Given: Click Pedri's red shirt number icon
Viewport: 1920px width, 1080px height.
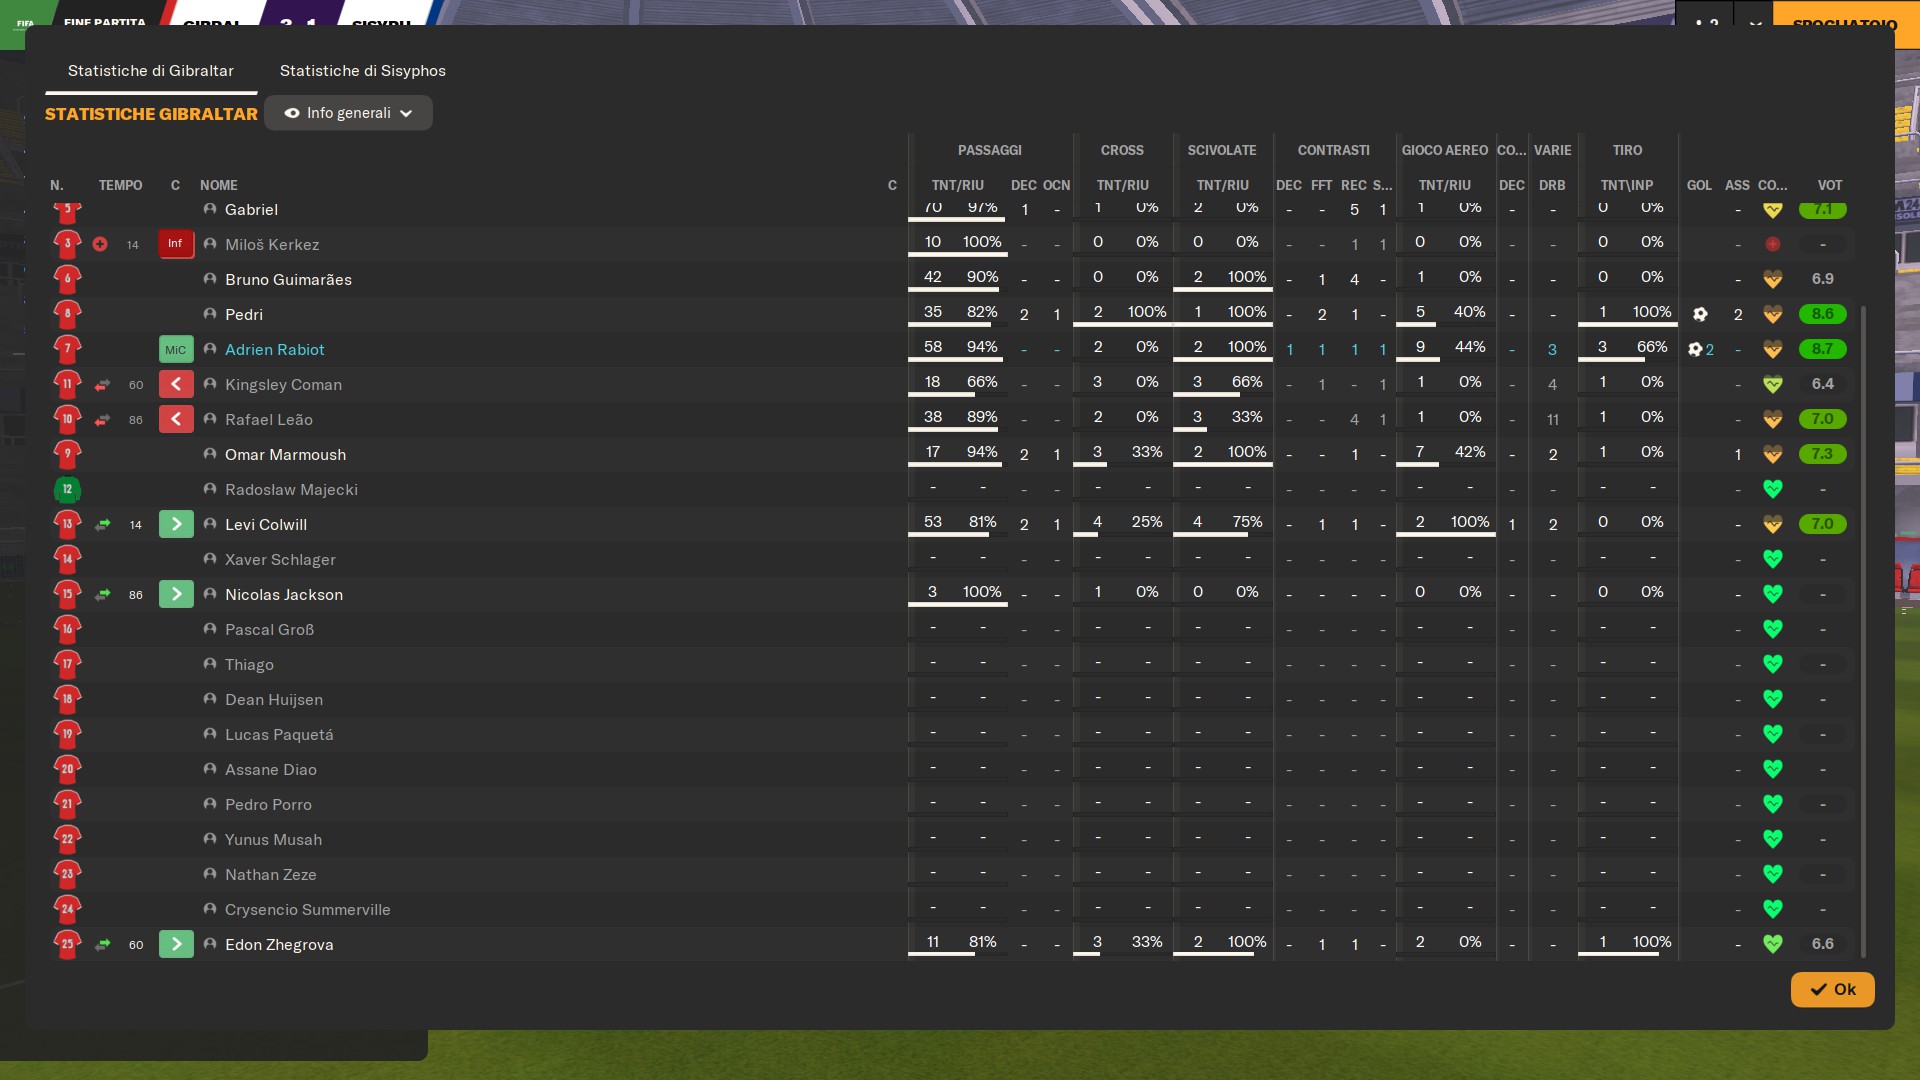Looking at the screenshot, I should 67,314.
